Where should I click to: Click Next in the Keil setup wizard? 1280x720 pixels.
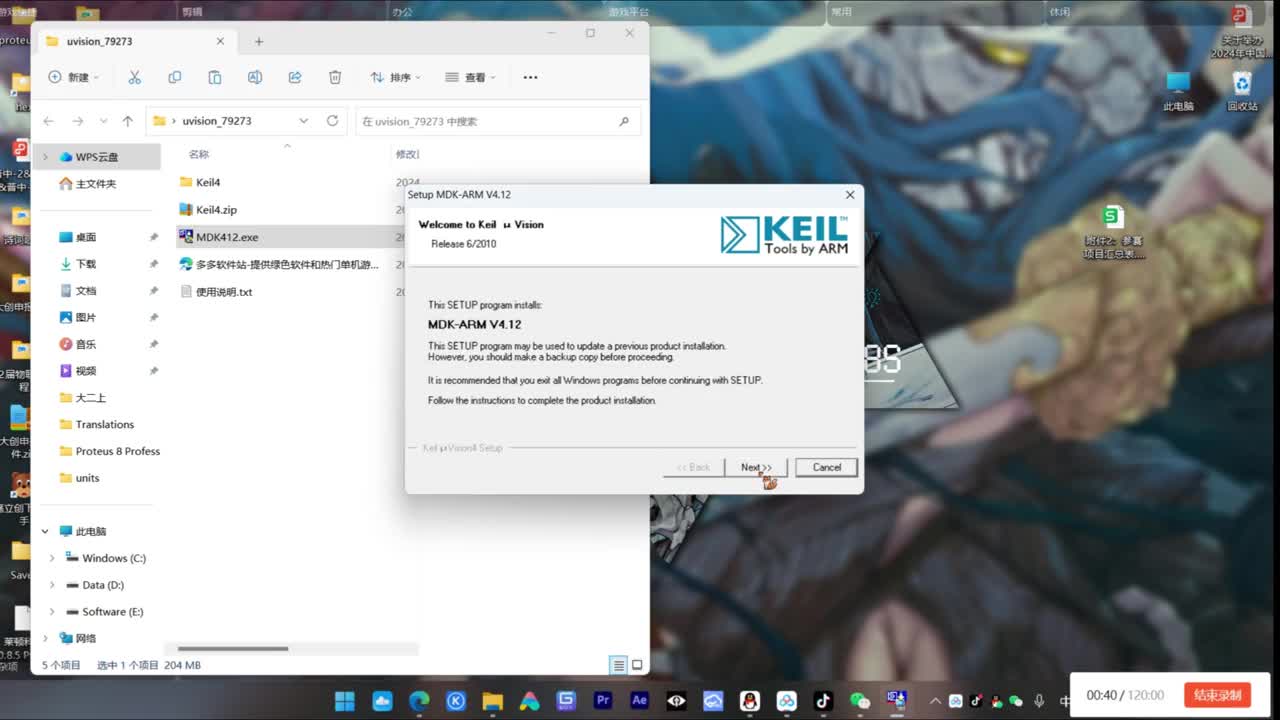pyautogui.click(x=755, y=467)
